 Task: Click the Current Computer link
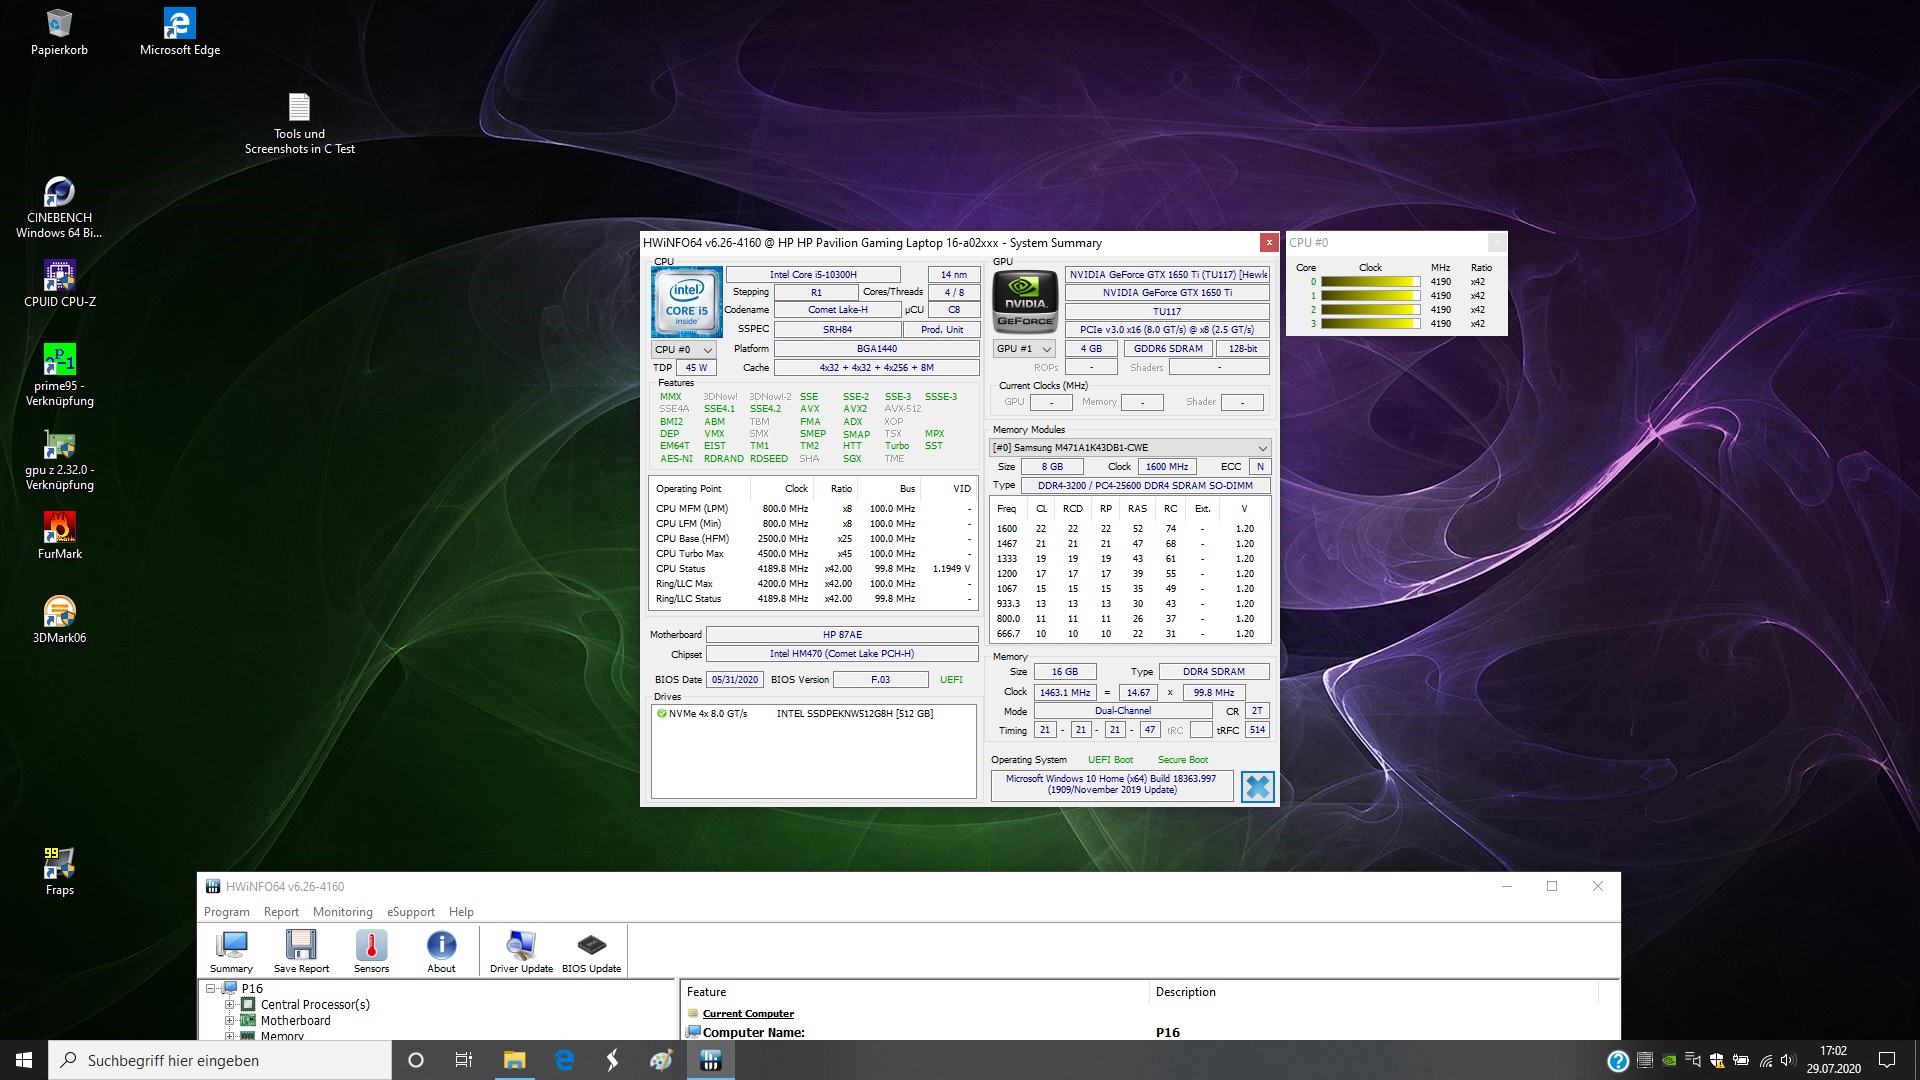click(x=748, y=1013)
